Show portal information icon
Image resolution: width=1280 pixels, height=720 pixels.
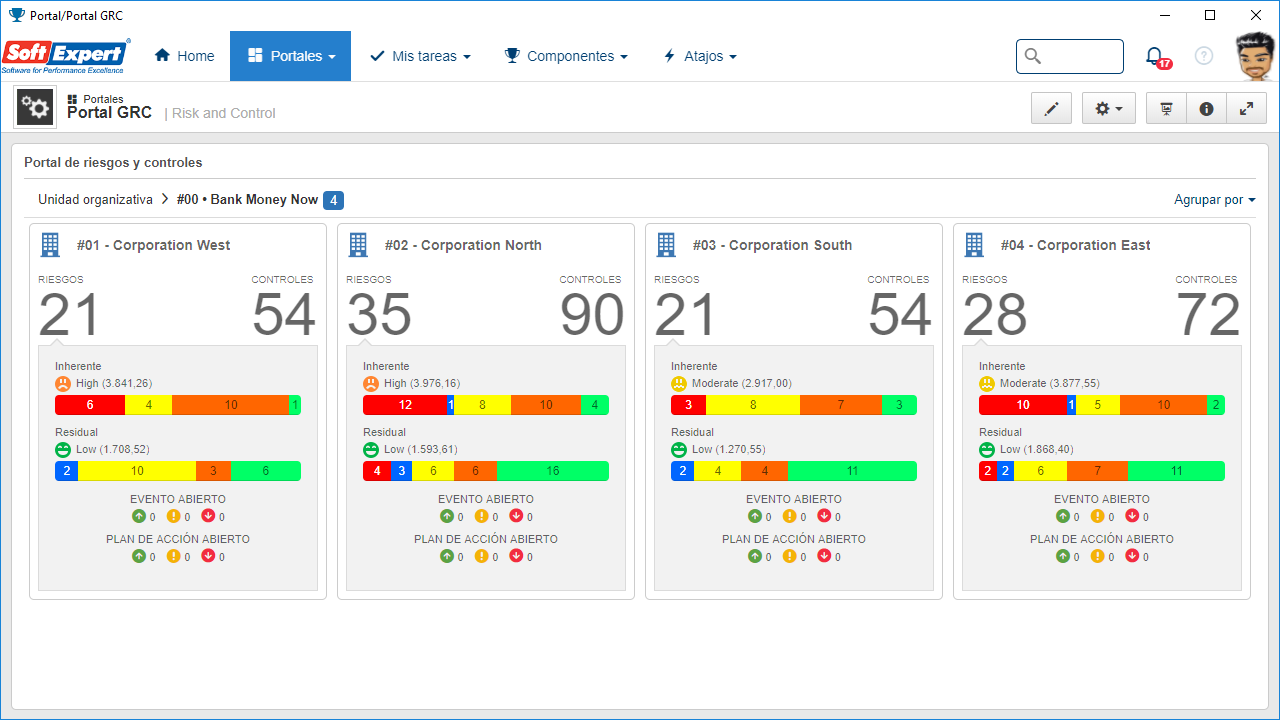[1206, 108]
